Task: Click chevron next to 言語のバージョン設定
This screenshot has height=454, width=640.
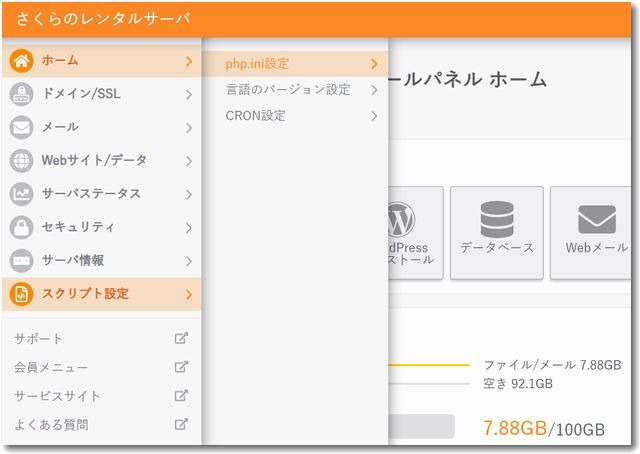Action: 374,90
